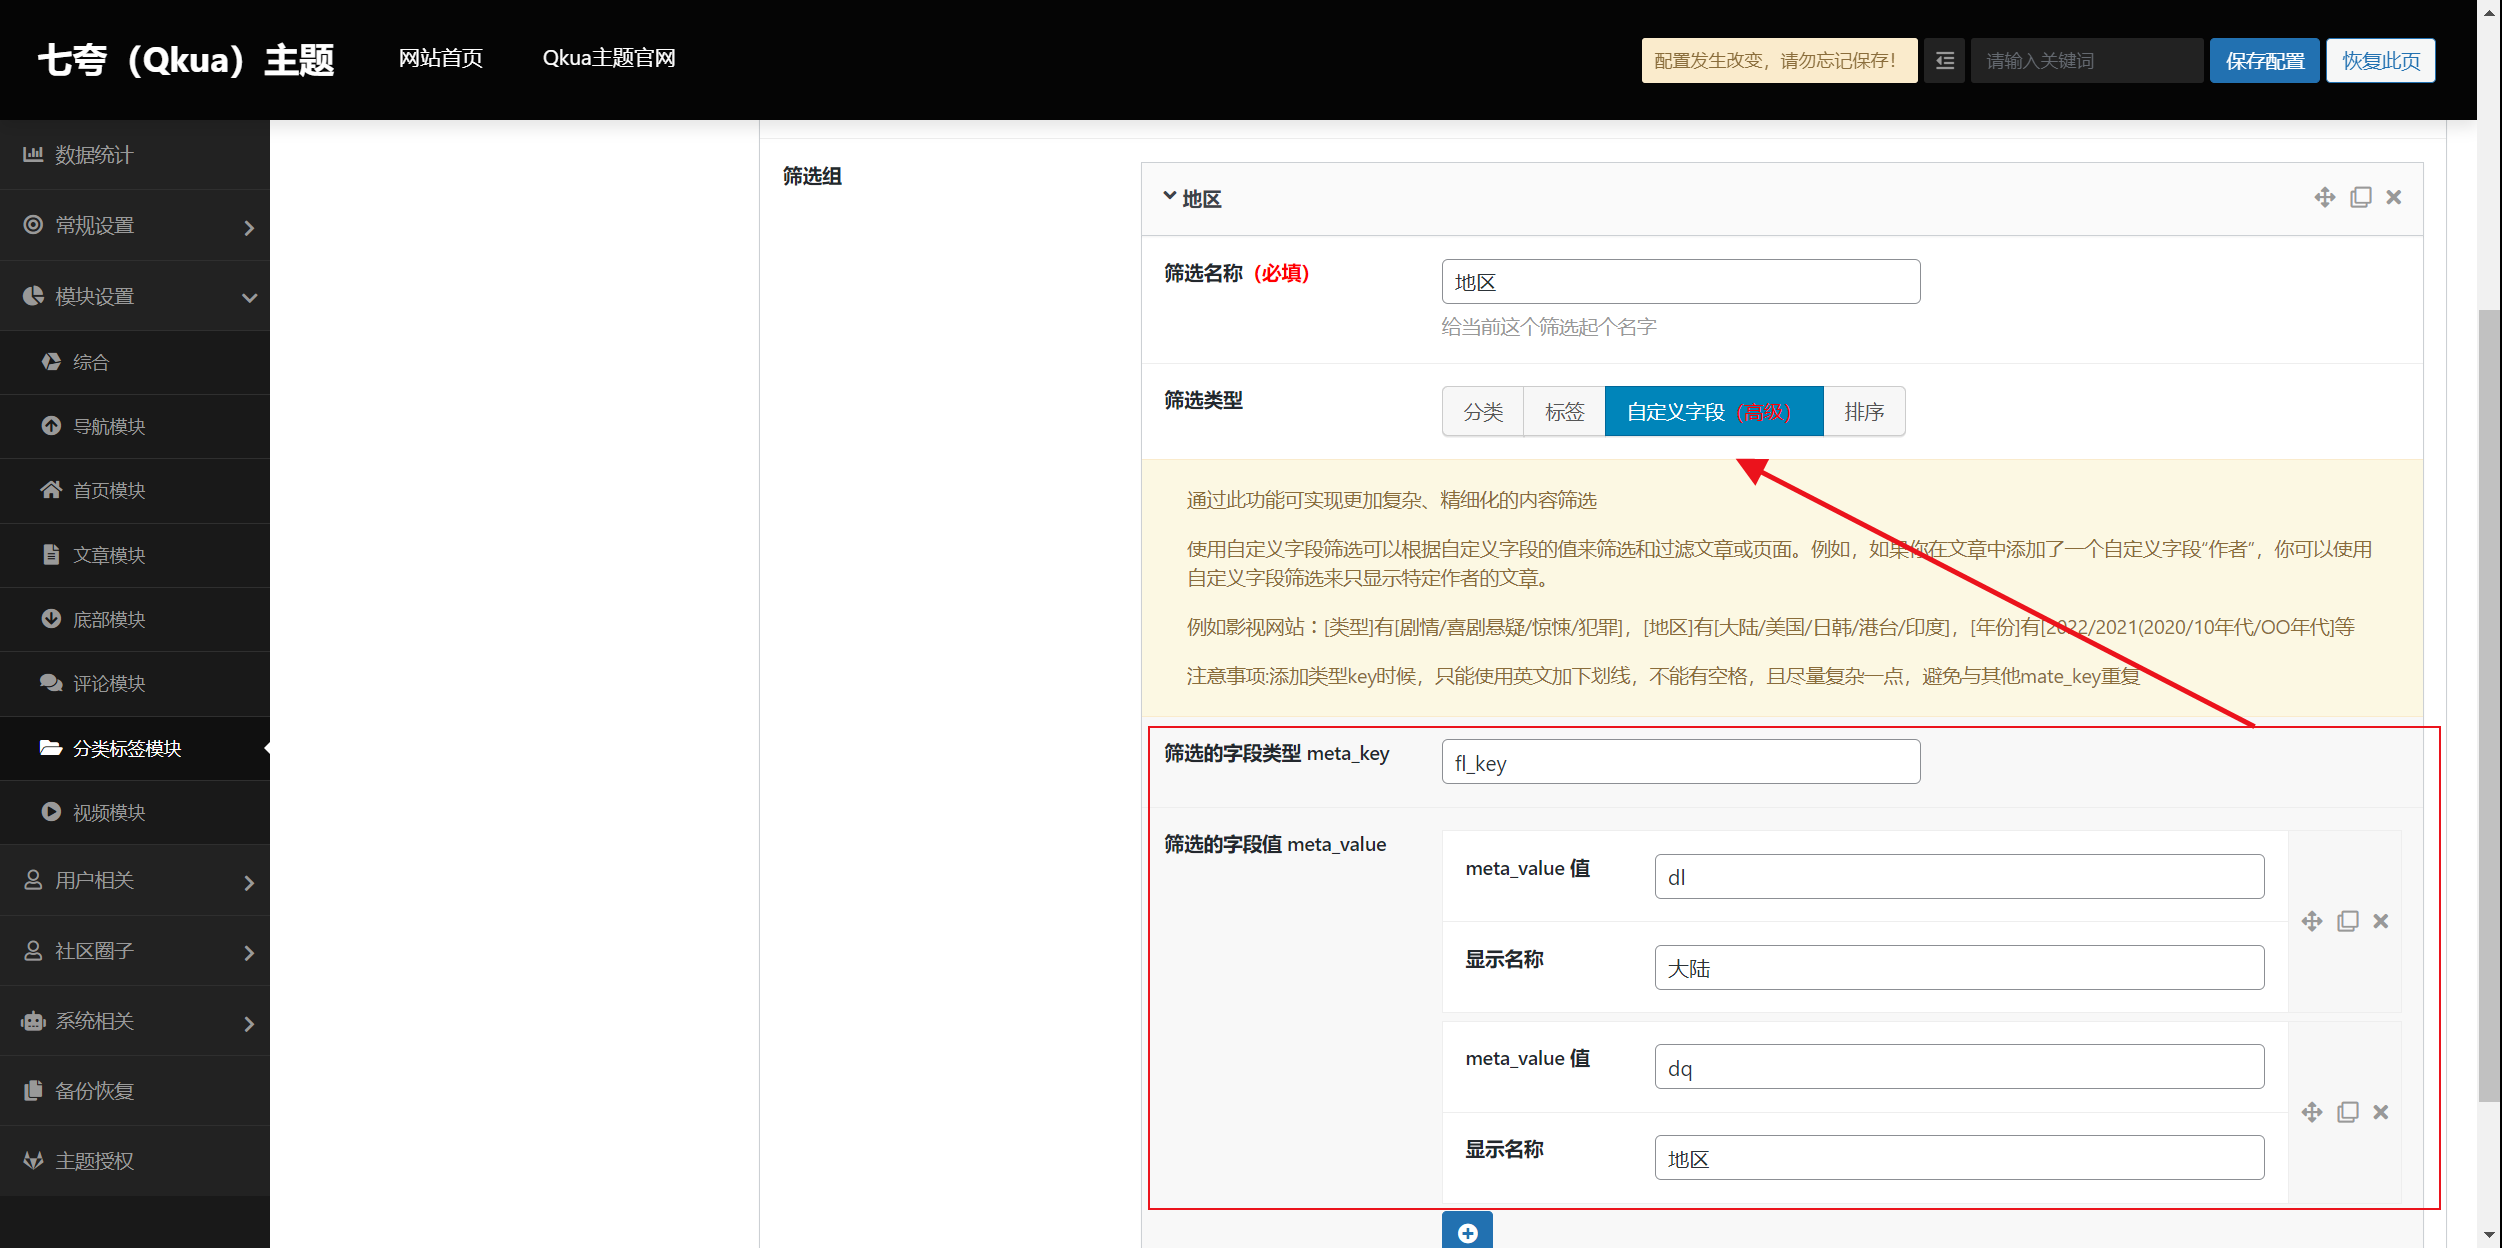Toggle the menu collapse icon in top bar
The height and width of the screenshot is (1248, 2502).
coord(1945,61)
